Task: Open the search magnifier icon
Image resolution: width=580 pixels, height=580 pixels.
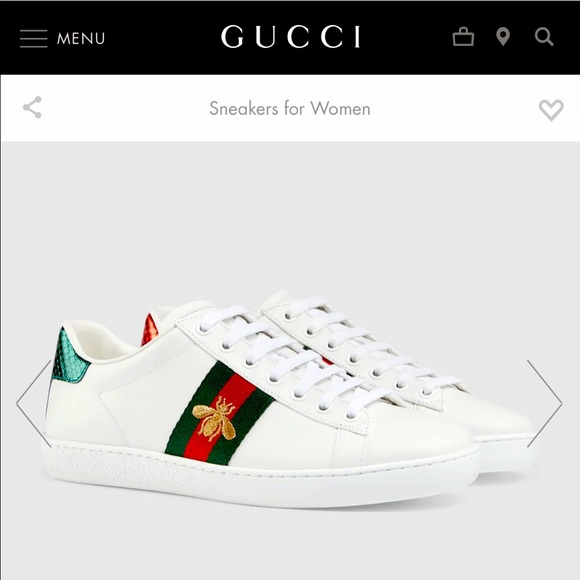Action: [544, 37]
